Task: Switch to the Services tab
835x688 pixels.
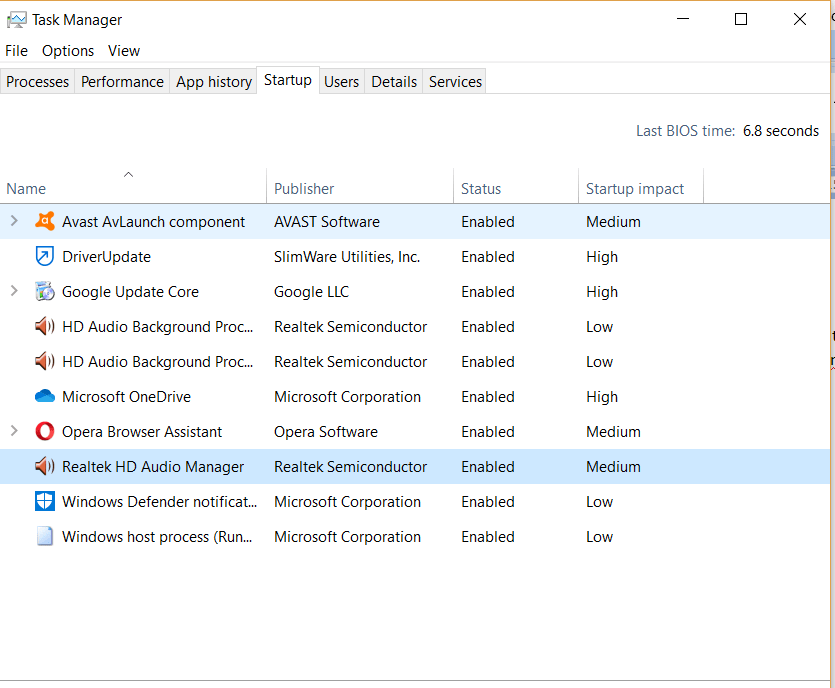Action: [x=455, y=81]
